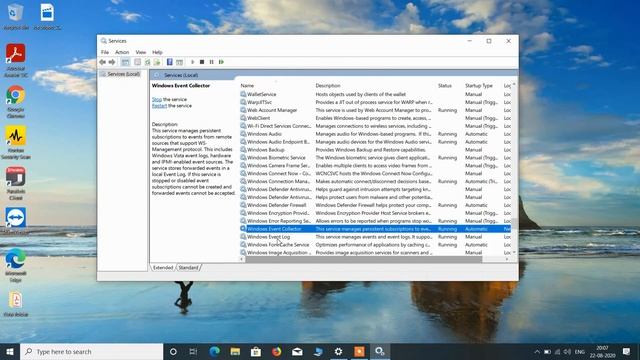
Task: Click the volume icon in system tray
Action: tap(567, 351)
